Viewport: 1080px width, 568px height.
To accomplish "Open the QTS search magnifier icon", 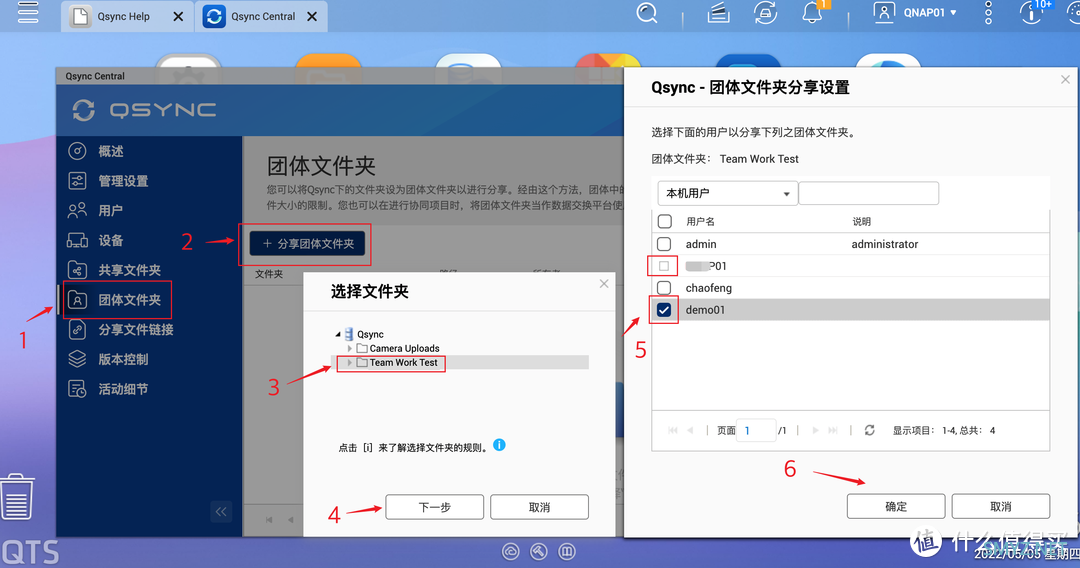I will click(x=647, y=13).
